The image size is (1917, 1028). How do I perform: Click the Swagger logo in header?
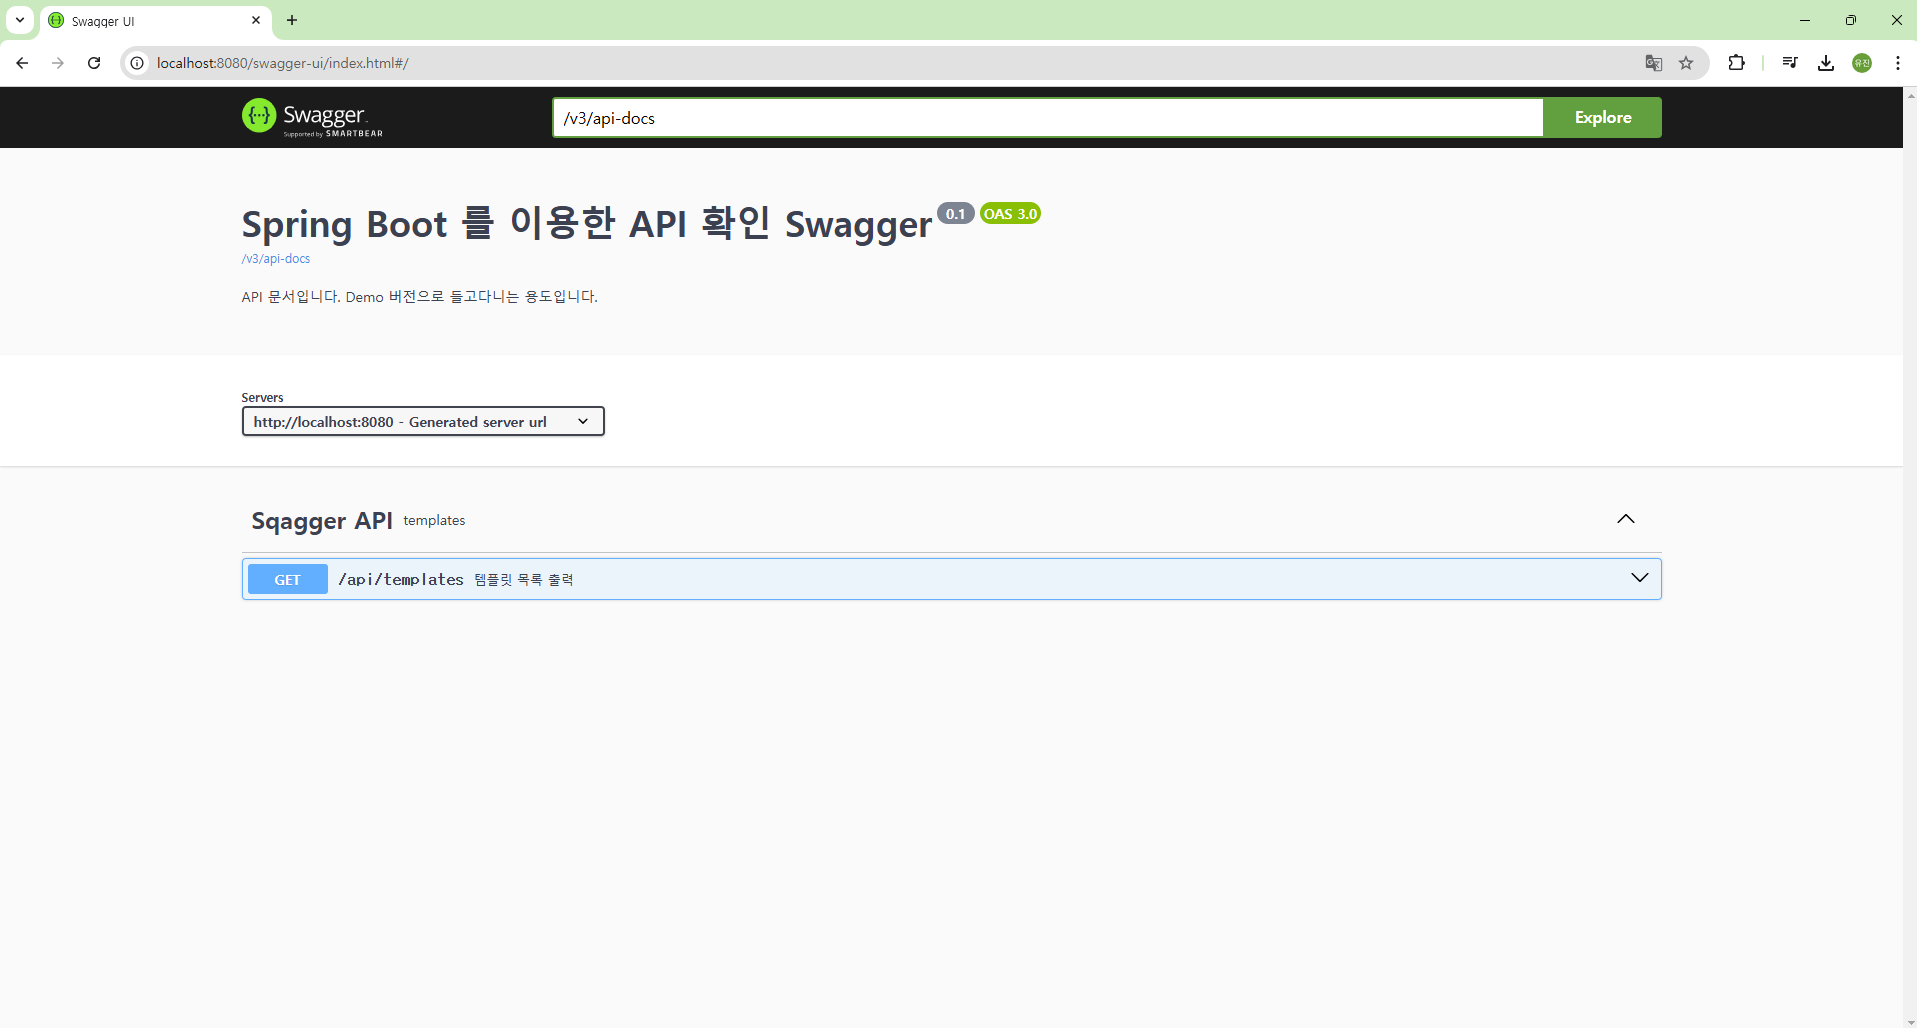coord(312,117)
